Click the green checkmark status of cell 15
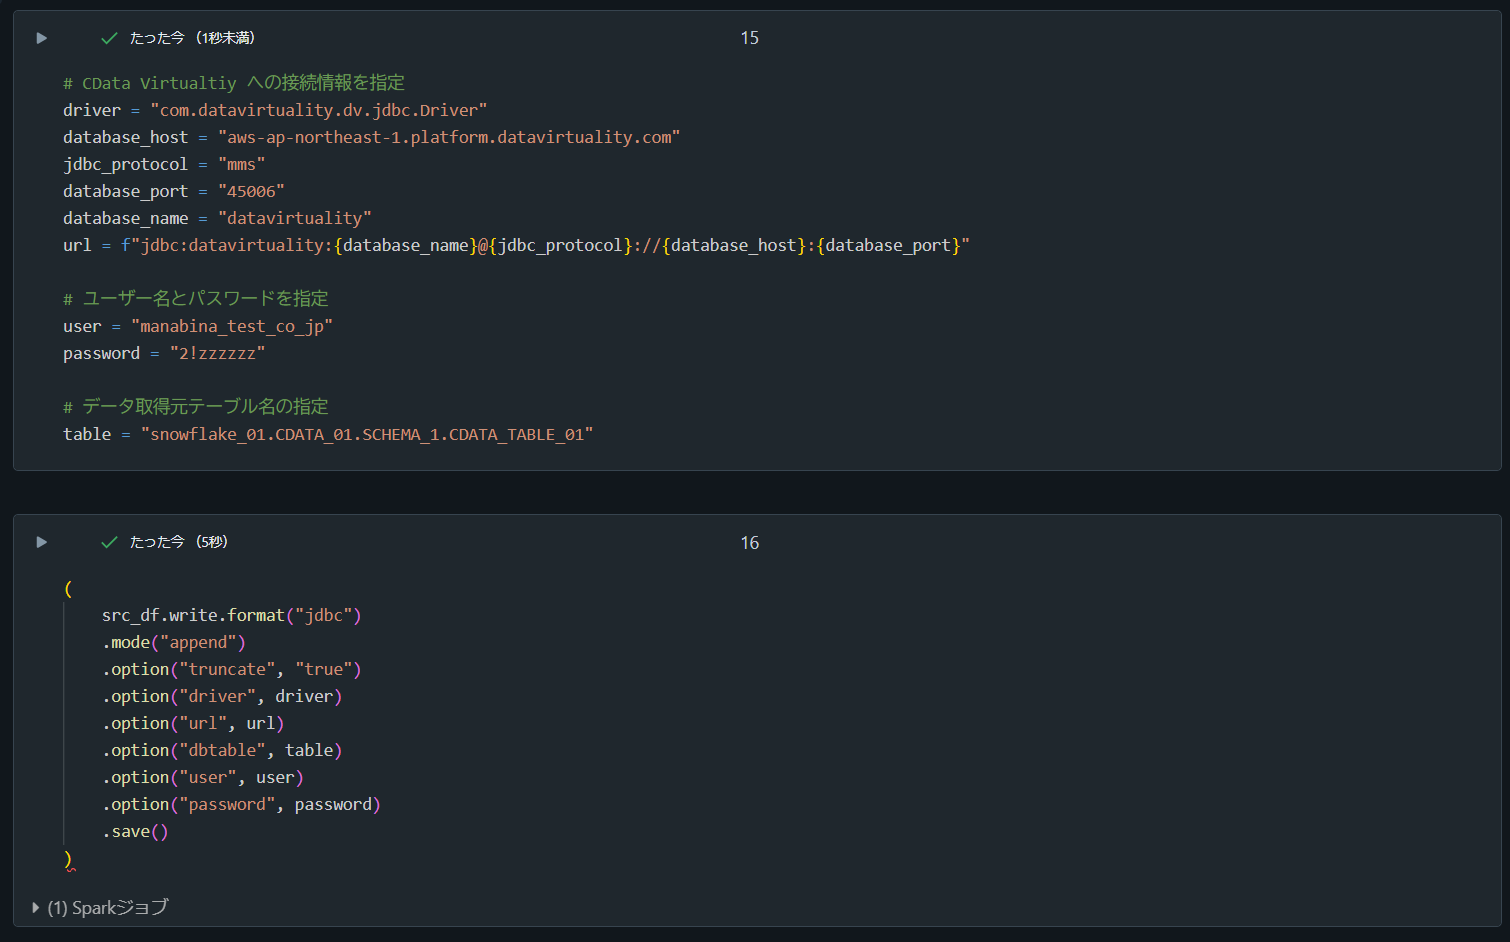The width and height of the screenshot is (1510, 942). coord(110,38)
